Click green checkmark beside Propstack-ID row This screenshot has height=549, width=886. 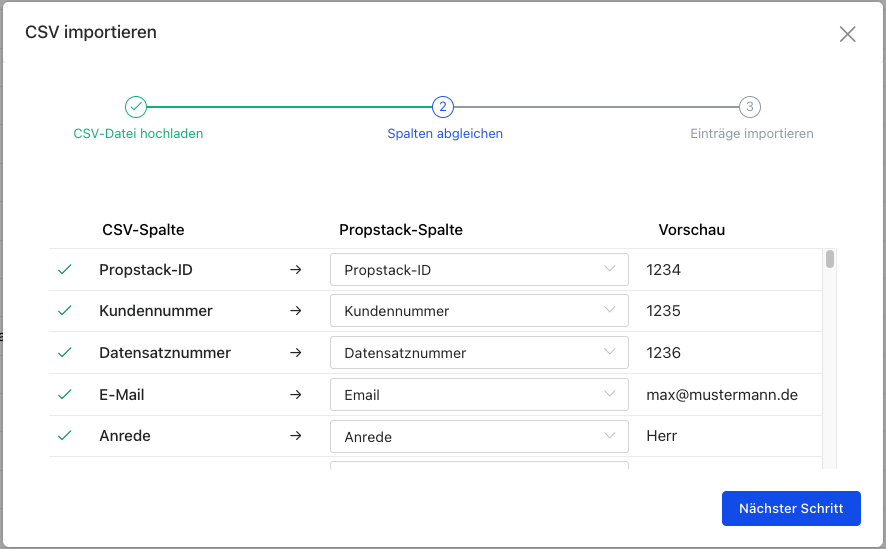65,269
